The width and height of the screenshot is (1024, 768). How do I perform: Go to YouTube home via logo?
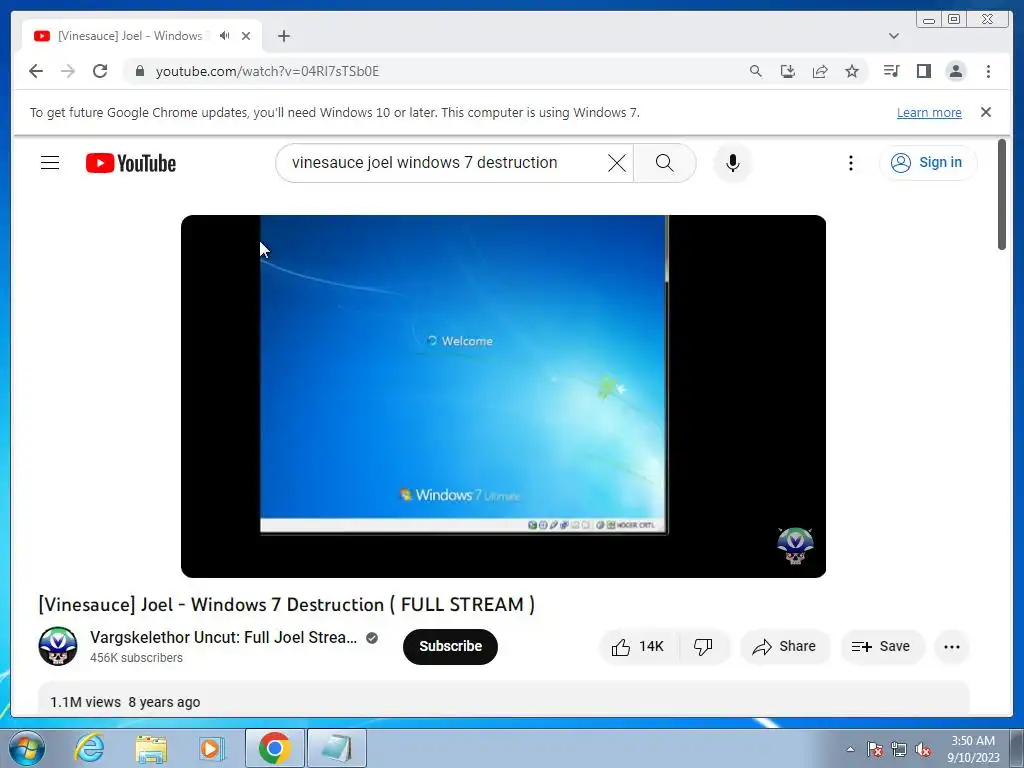(x=131, y=163)
